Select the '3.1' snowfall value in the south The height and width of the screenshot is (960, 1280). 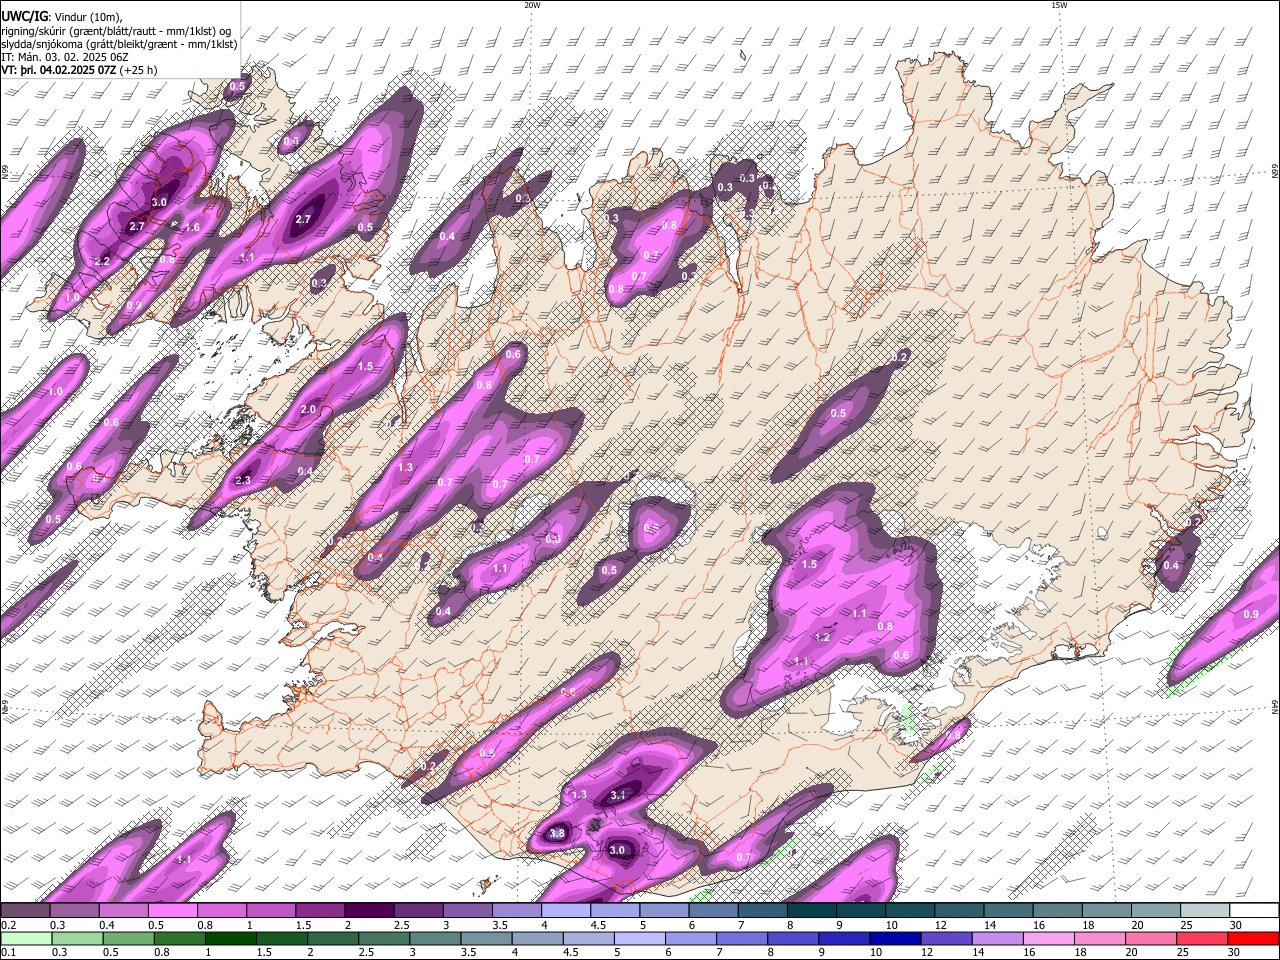click(618, 795)
